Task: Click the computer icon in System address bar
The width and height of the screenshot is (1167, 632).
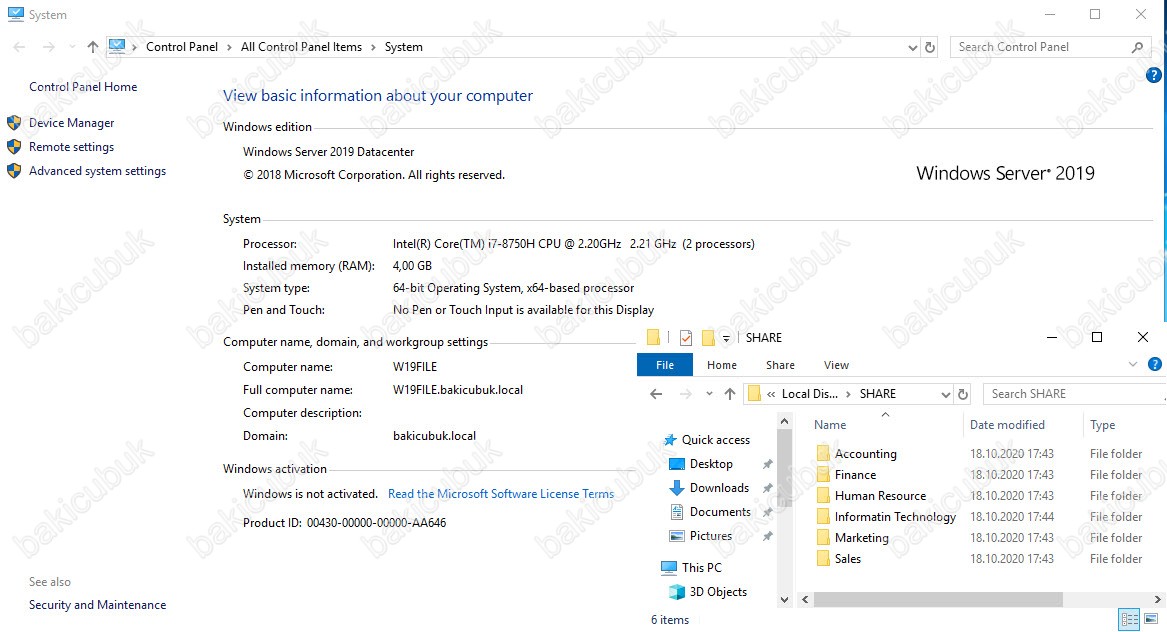Action: [117, 46]
